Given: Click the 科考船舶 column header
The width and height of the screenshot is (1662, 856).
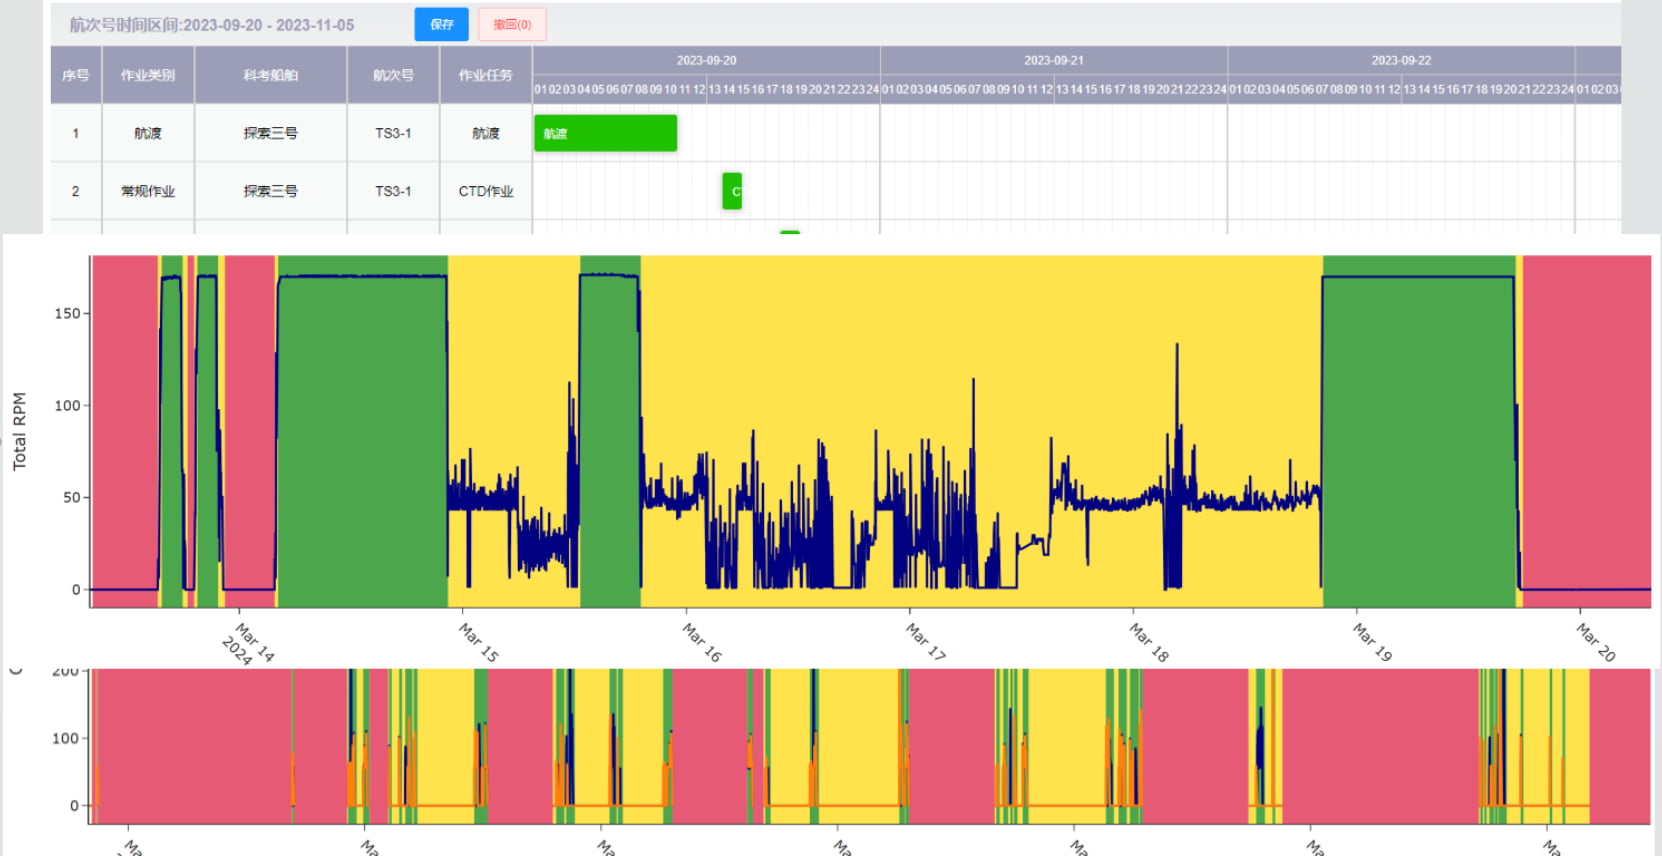Looking at the screenshot, I should point(270,75).
